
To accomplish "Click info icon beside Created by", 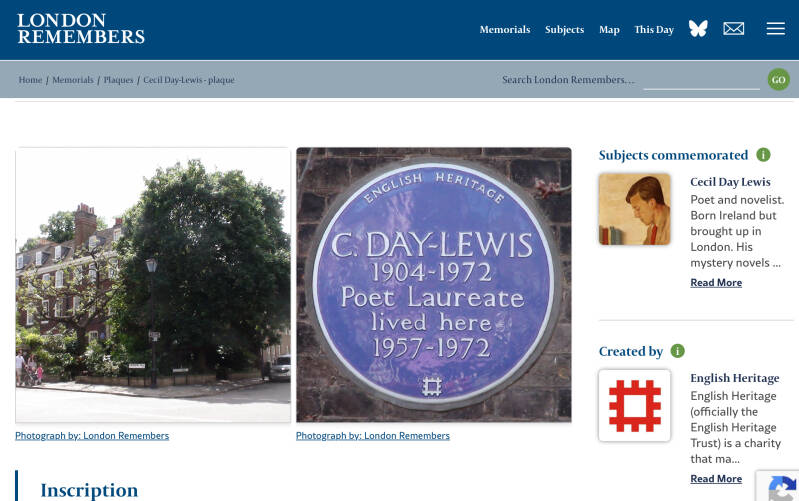I will [677, 351].
